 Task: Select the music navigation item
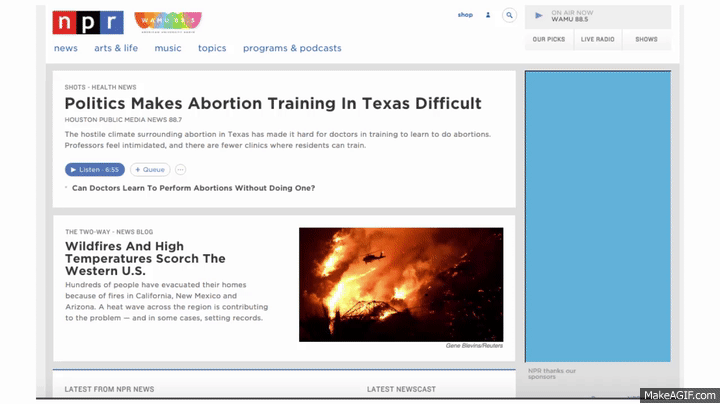168,48
